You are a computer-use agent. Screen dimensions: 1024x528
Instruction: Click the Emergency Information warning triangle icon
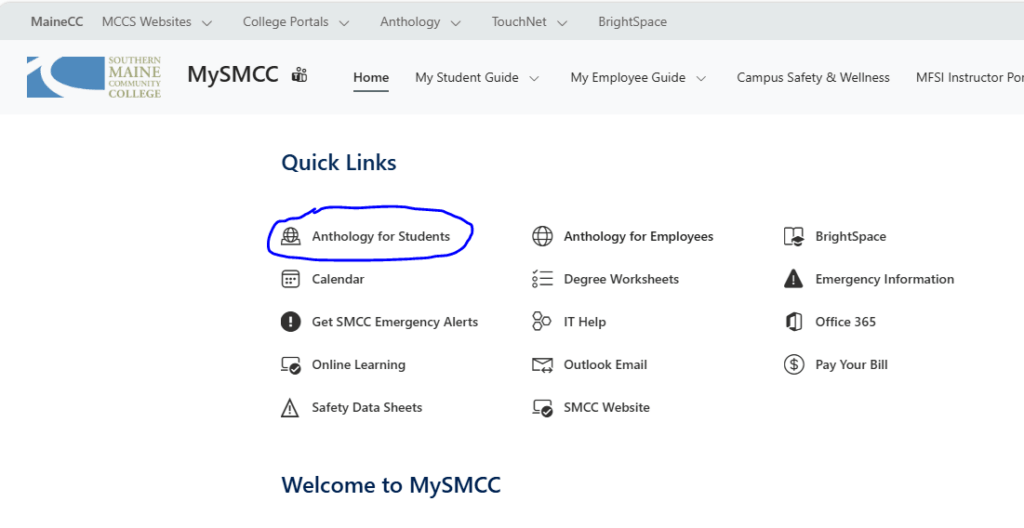pos(793,279)
